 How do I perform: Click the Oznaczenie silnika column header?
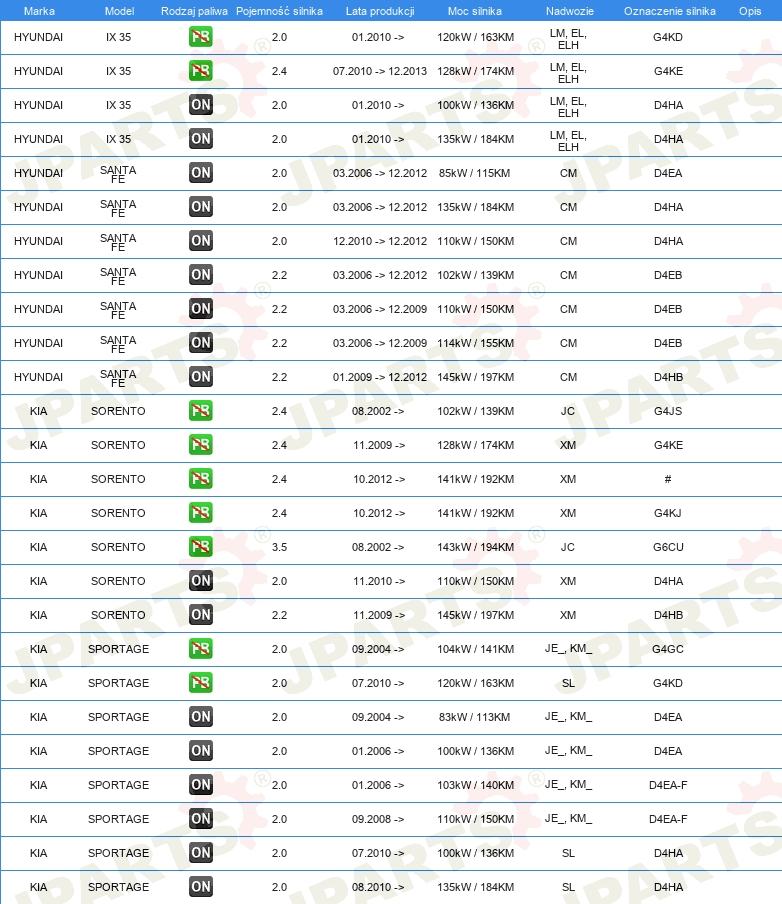coord(670,11)
